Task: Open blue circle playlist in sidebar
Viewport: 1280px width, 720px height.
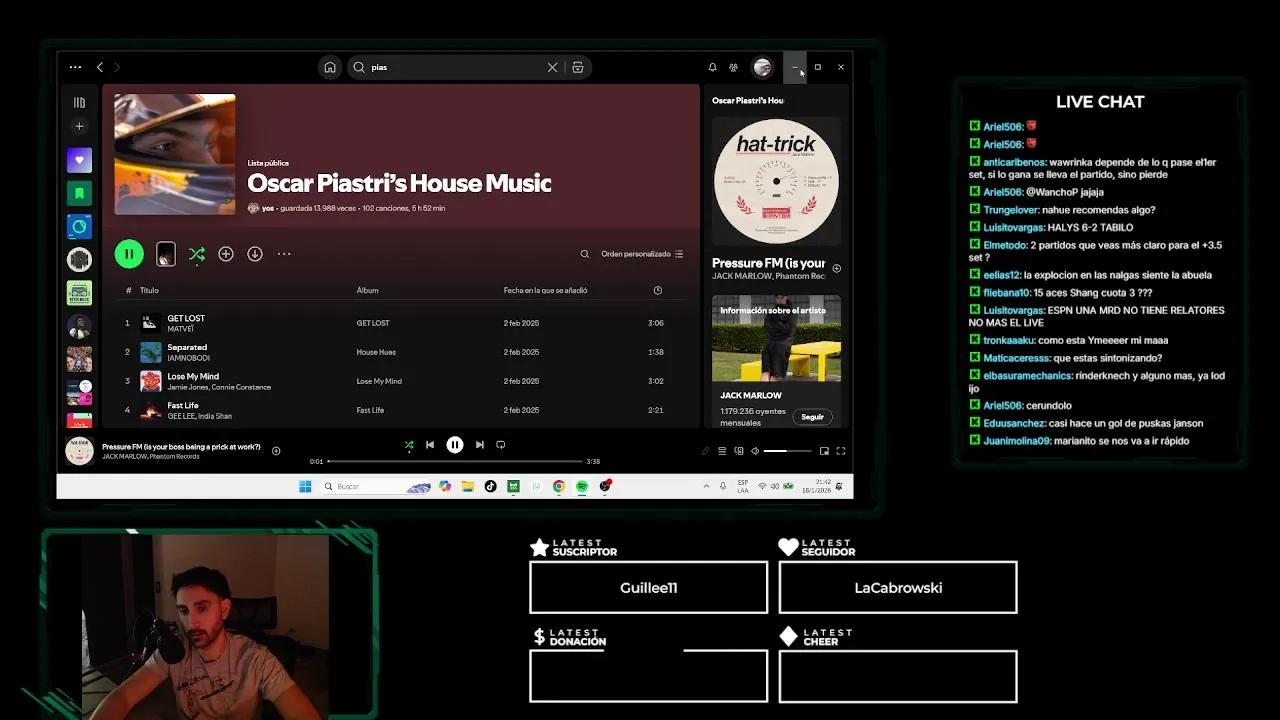Action: tap(79, 226)
